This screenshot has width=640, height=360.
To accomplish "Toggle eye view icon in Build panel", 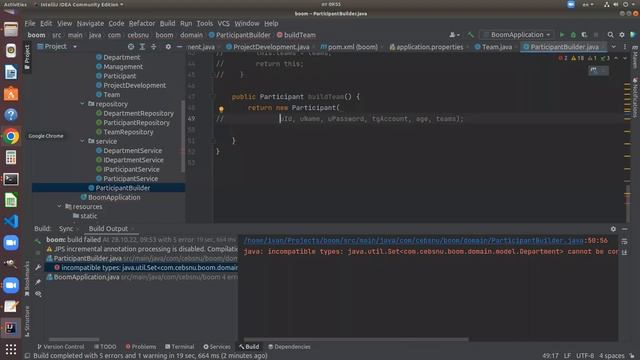I will tap(38, 294).
